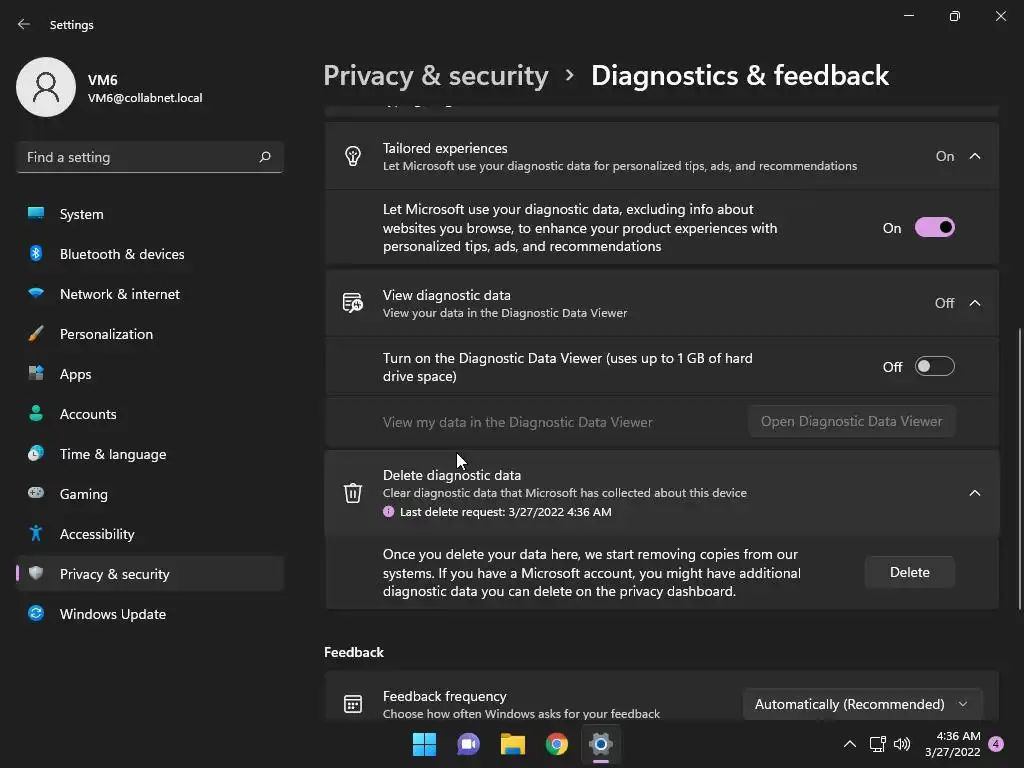Click the Delete diagnostic data trash icon
Image resolution: width=1024 pixels, height=768 pixels.
[x=352, y=493]
